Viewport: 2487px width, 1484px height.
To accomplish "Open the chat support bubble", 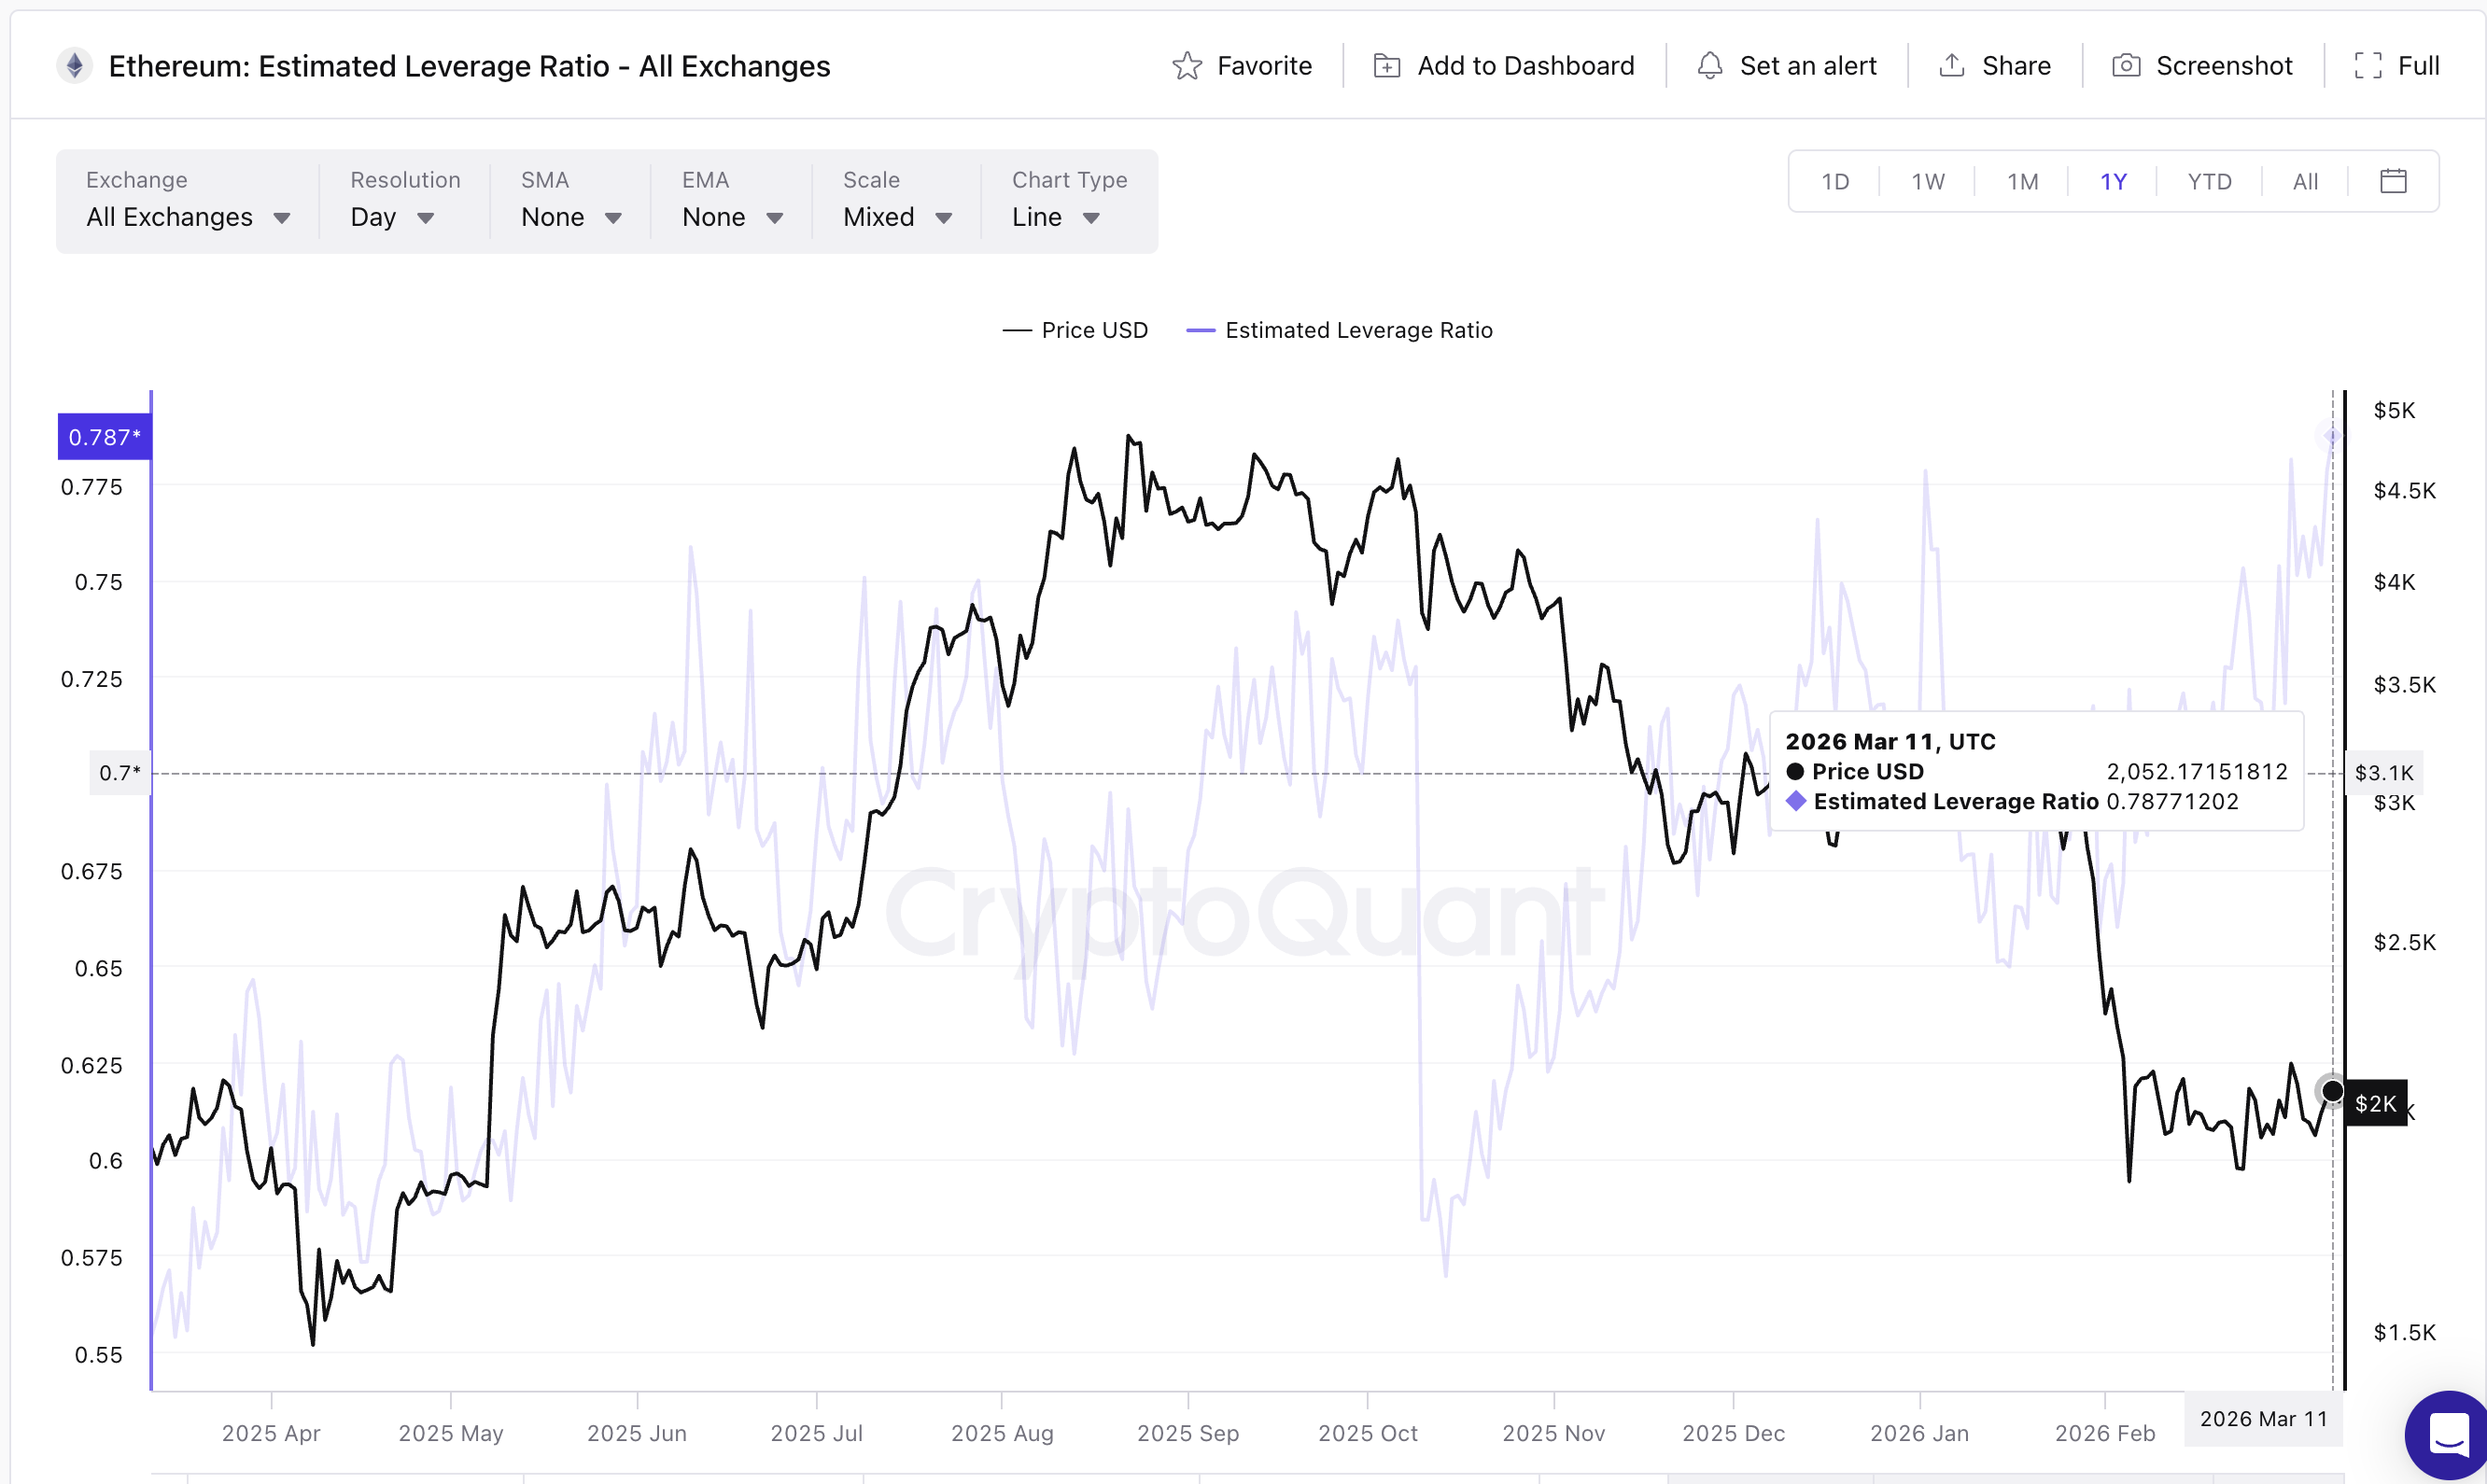I will click(x=2448, y=1436).
